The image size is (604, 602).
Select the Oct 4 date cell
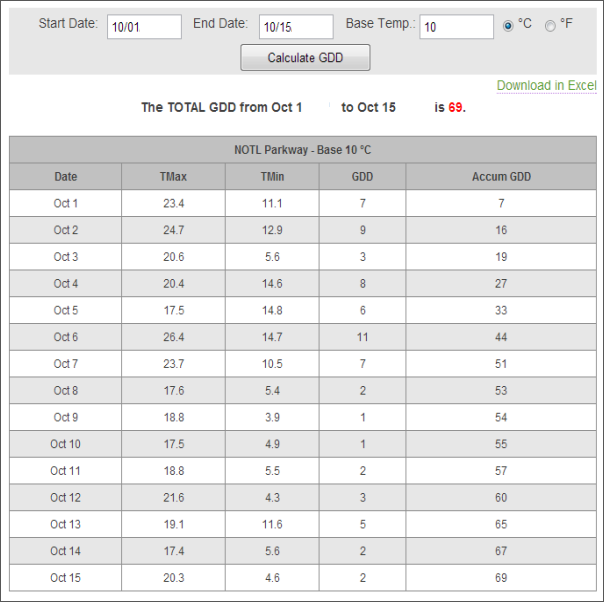click(65, 283)
